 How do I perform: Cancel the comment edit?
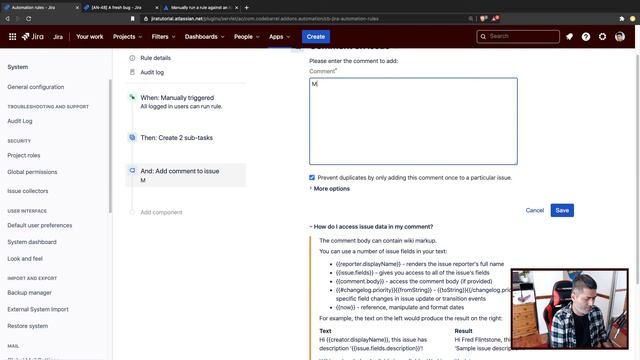point(535,210)
